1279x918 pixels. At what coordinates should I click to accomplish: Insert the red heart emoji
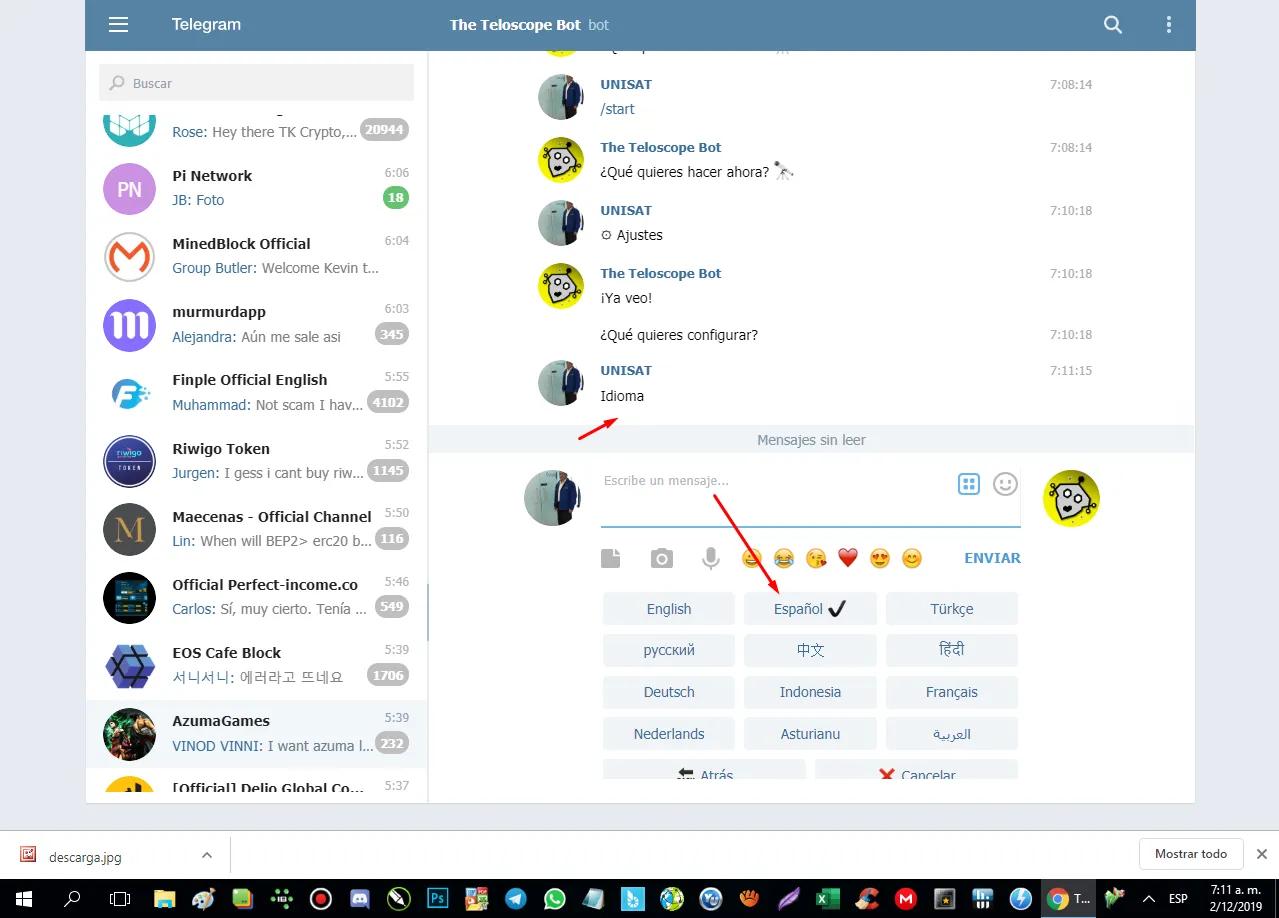point(848,558)
